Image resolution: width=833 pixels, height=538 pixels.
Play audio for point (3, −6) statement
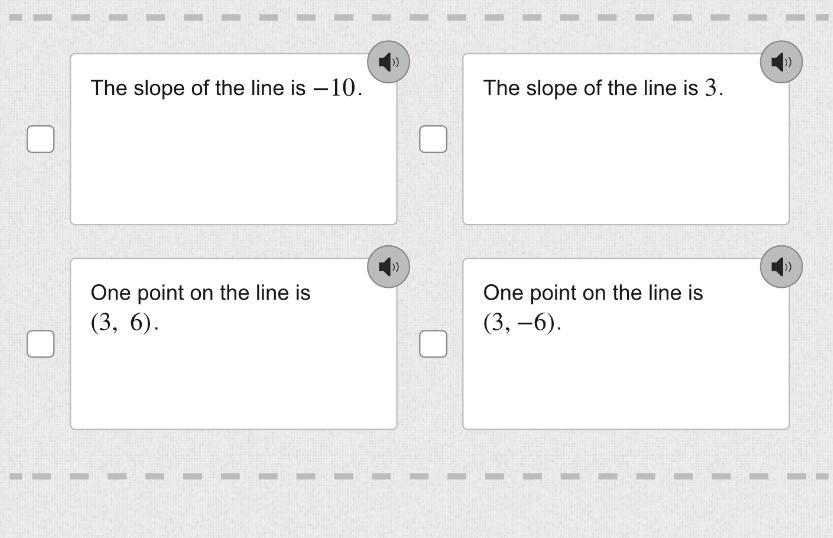[781, 266]
